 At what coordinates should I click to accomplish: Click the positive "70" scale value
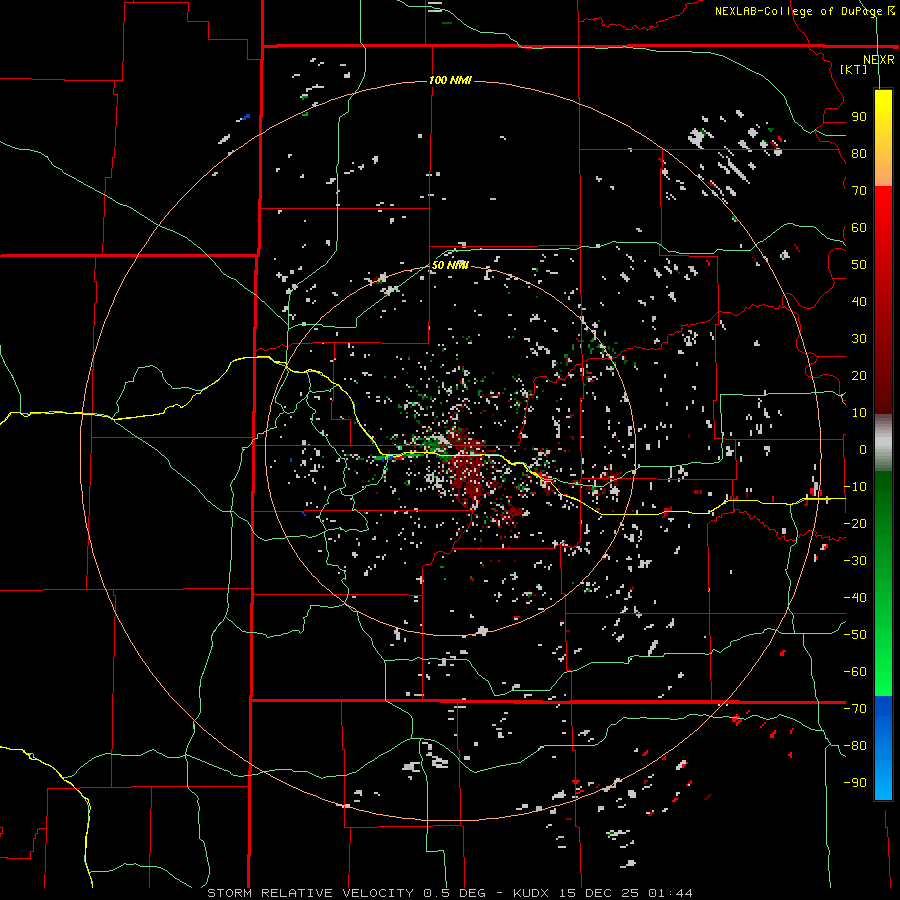click(859, 191)
